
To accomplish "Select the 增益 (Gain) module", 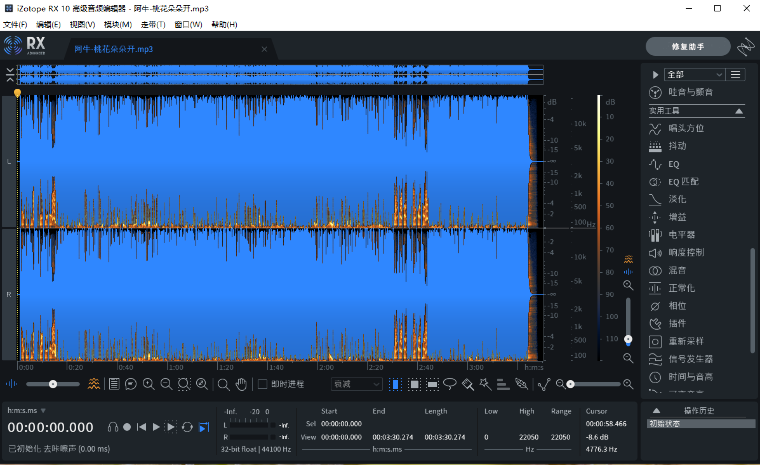I will click(x=676, y=217).
